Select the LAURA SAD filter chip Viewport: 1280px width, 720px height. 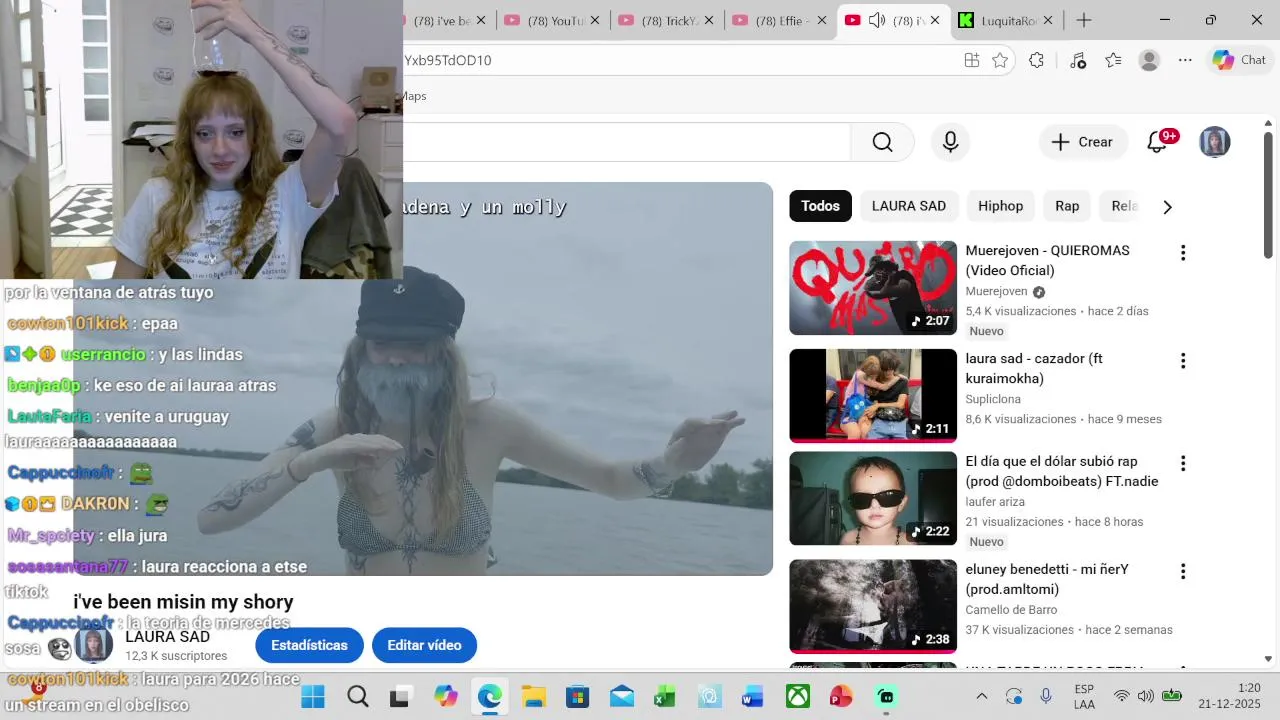click(x=908, y=206)
